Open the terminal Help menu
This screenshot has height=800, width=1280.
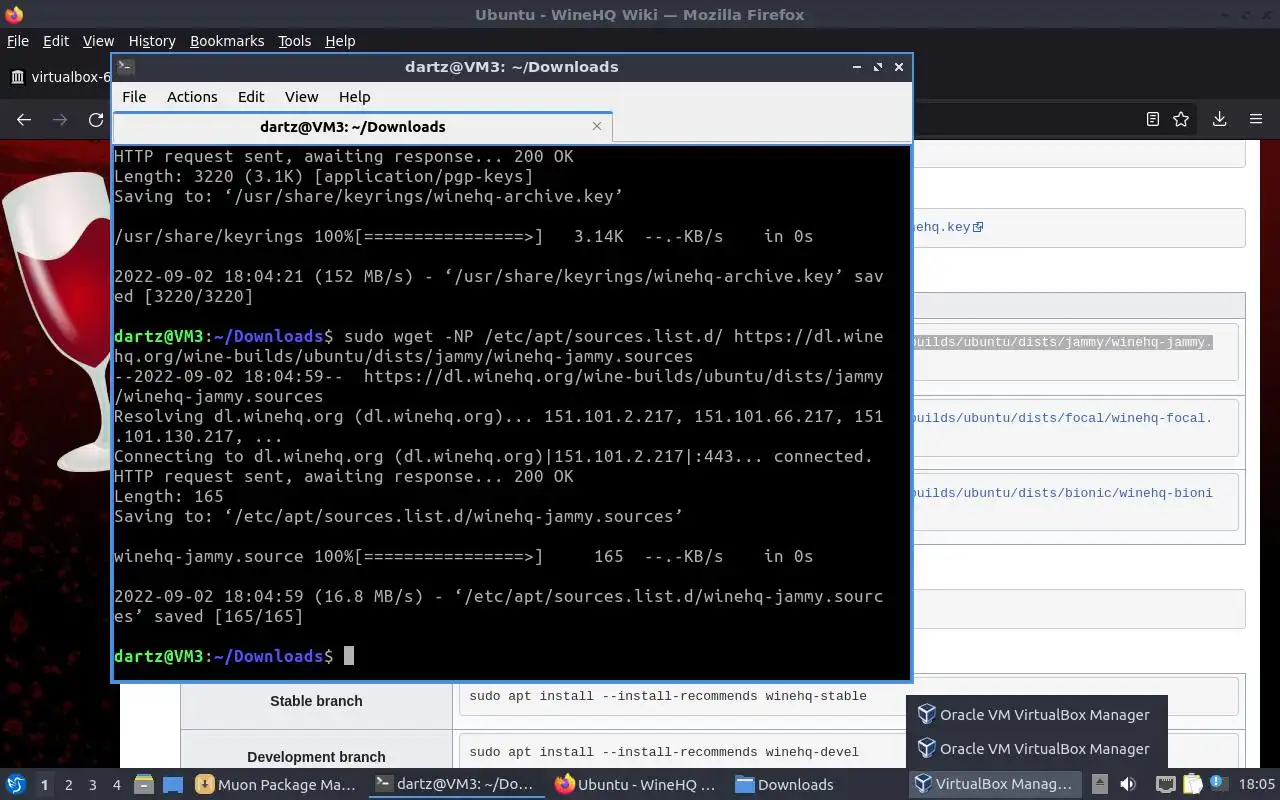point(355,97)
